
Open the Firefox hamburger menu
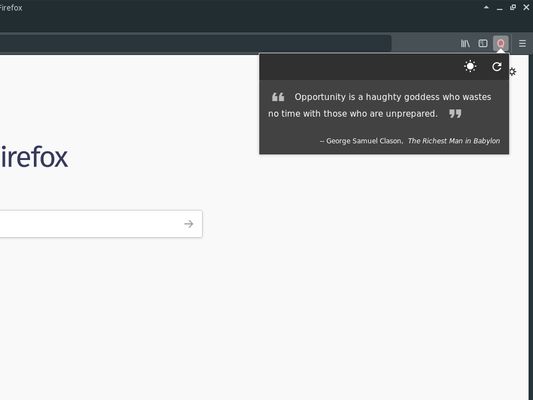pyautogui.click(x=522, y=44)
